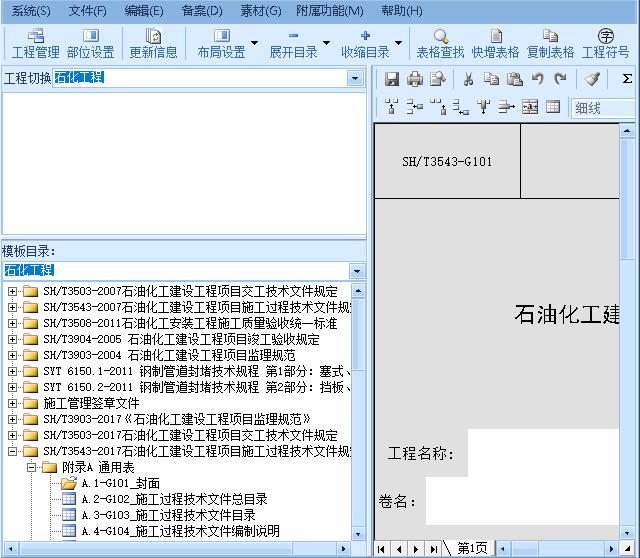The width and height of the screenshot is (640, 558).
Task: Click the 第1页 sheet tab
Action: pyautogui.click(x=472, y=548)
